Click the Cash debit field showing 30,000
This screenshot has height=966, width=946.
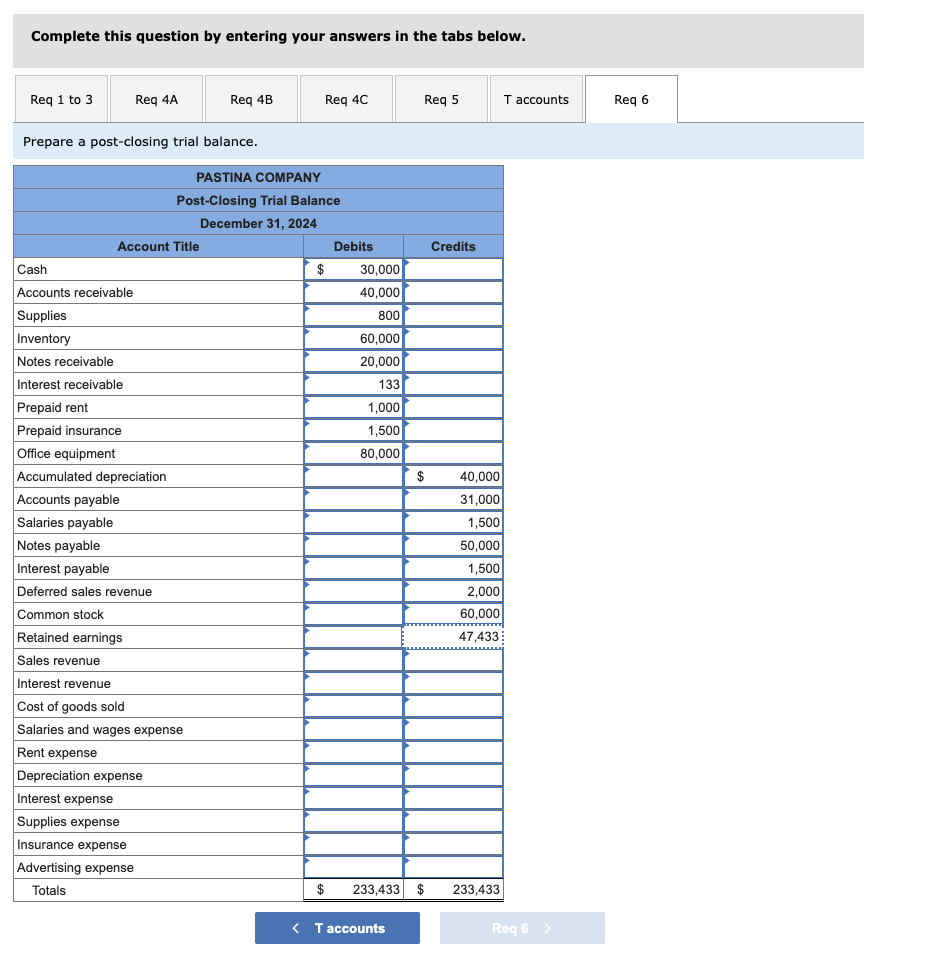(354, 269)
